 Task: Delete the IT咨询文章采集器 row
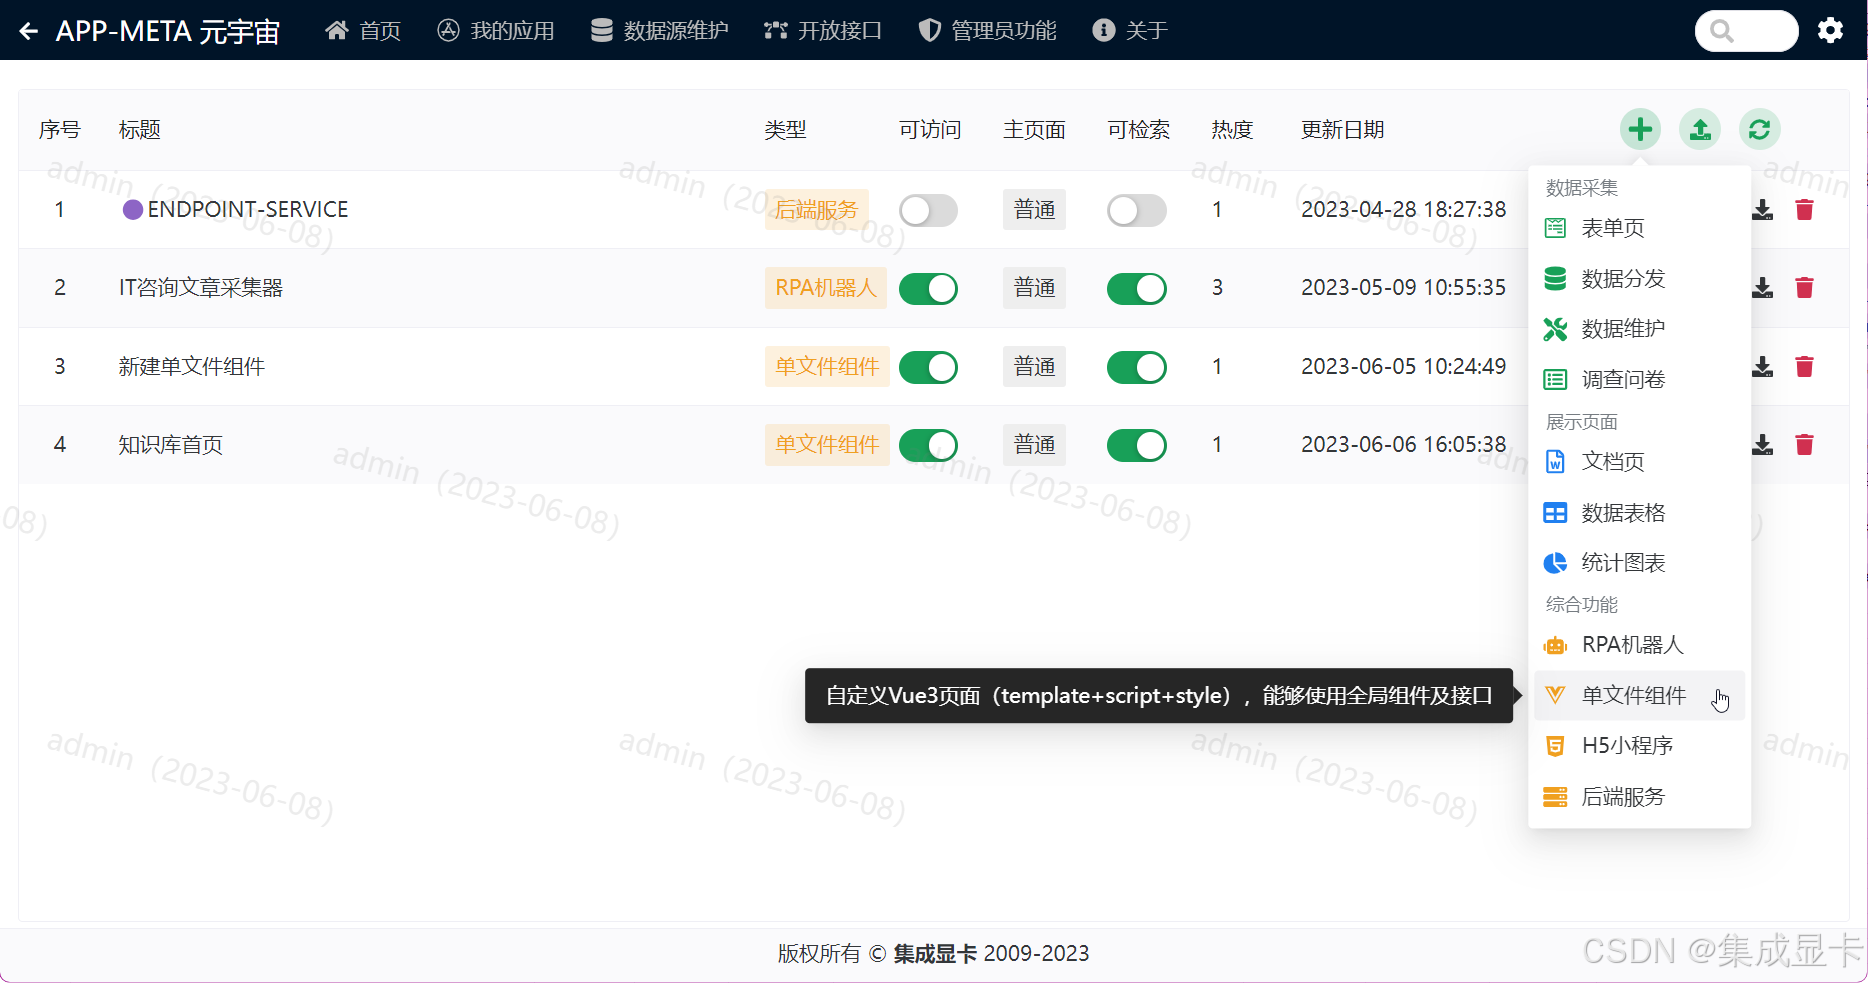point(1804,288)
